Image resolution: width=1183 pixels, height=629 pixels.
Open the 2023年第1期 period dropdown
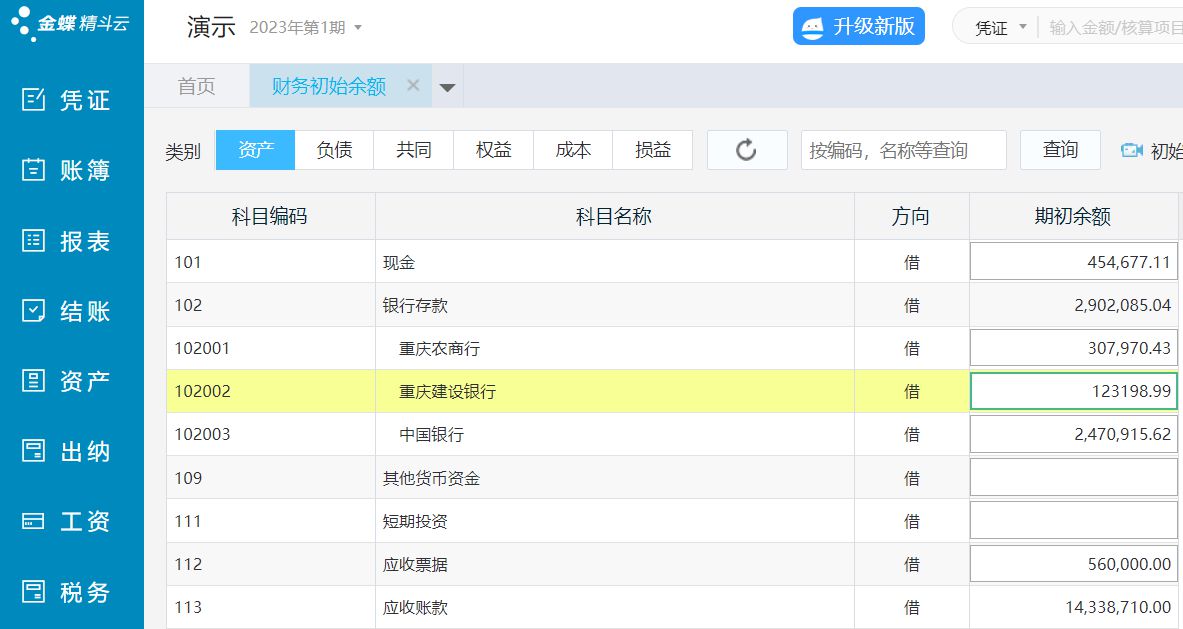306,27
